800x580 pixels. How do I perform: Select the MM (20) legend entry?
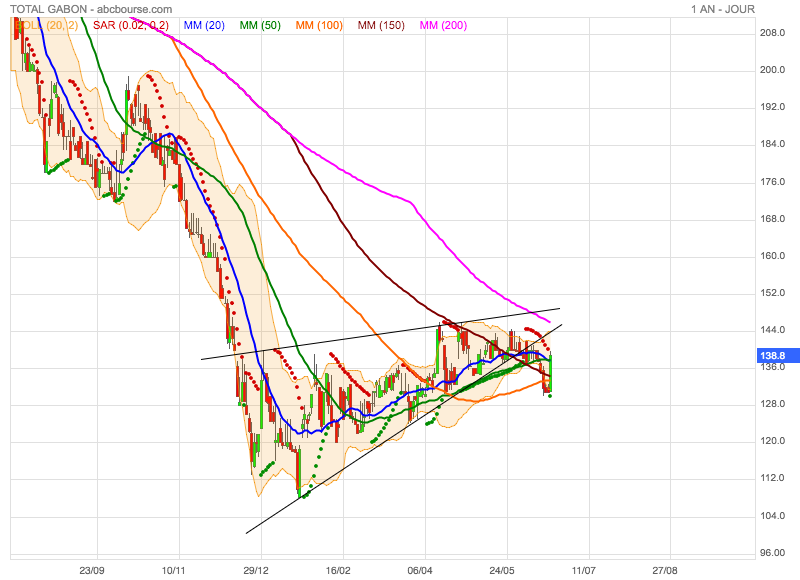(x=204, y=26)
